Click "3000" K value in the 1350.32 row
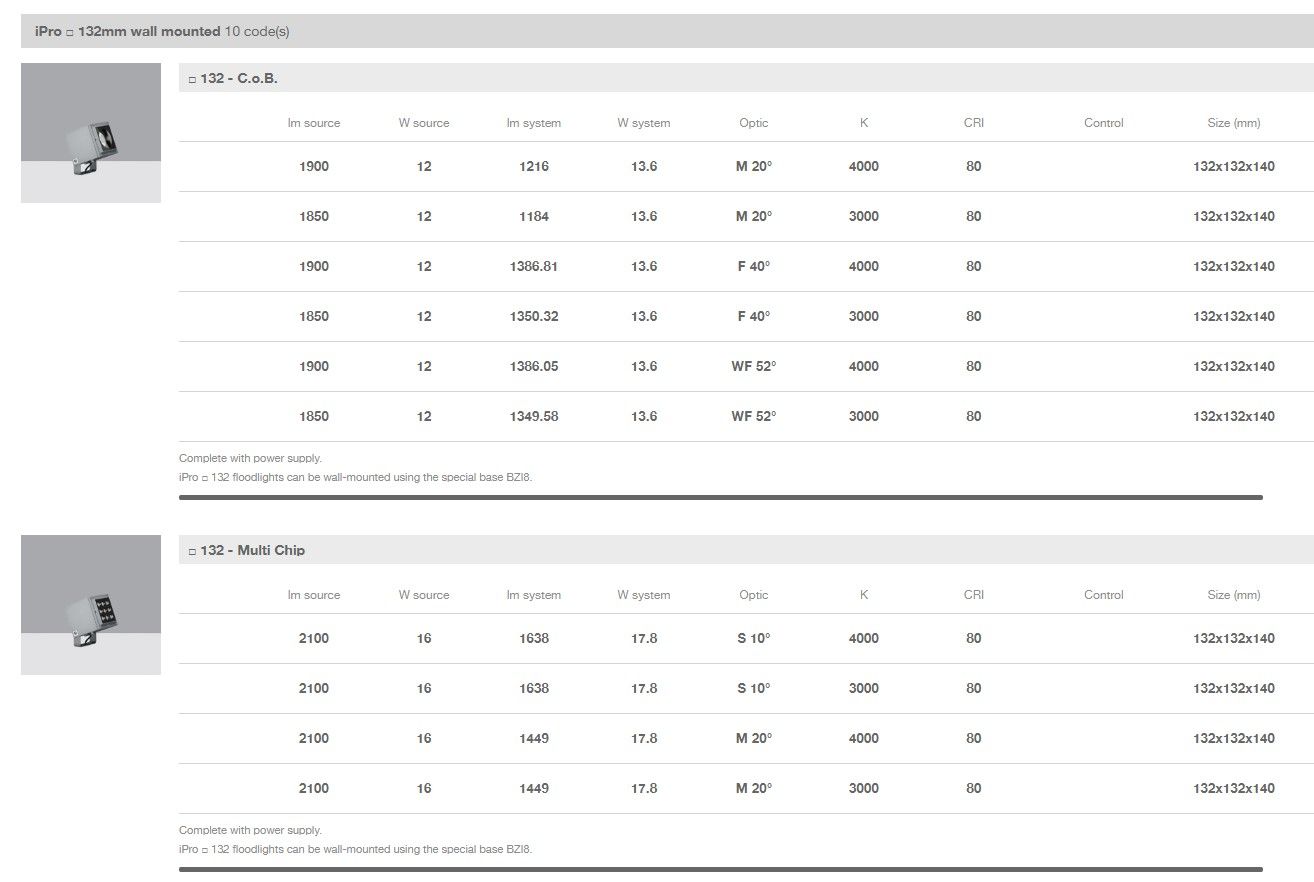 [864, 316]
